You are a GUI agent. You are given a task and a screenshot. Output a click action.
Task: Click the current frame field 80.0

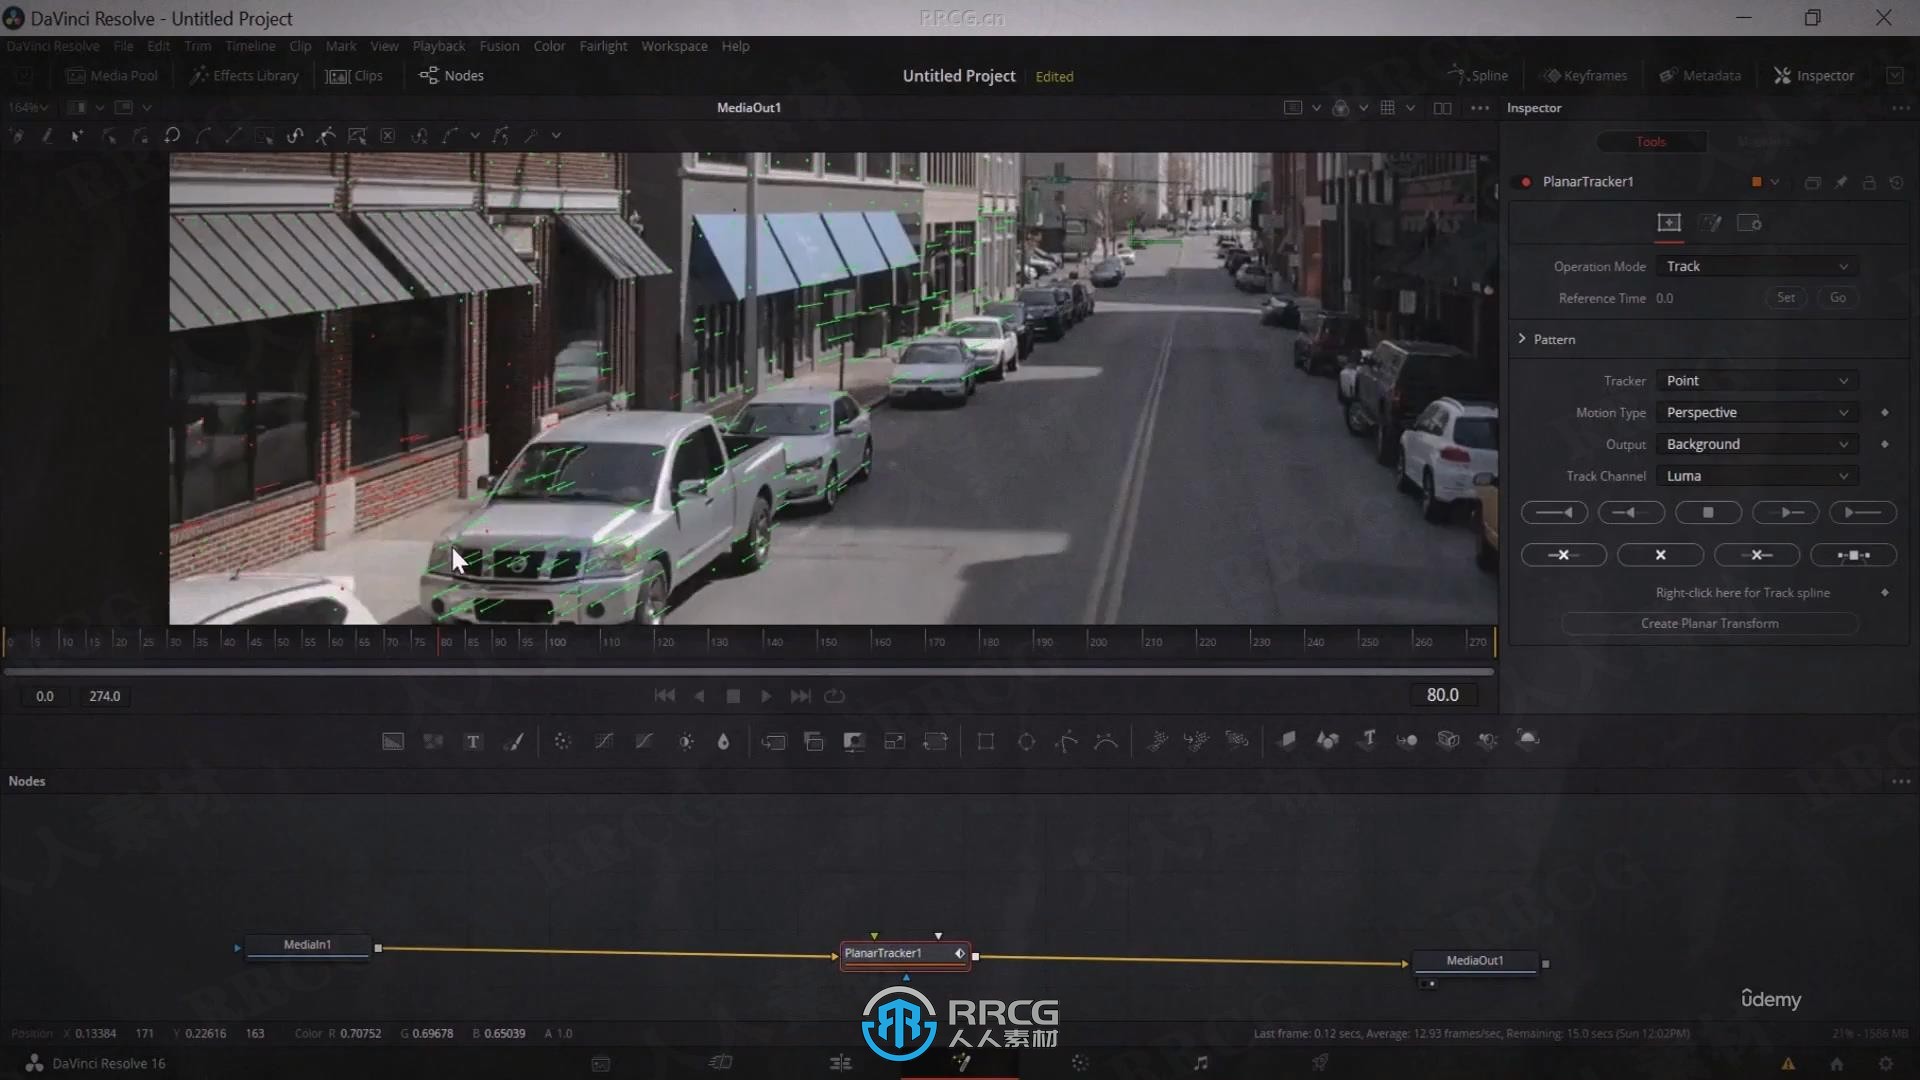1442,695
